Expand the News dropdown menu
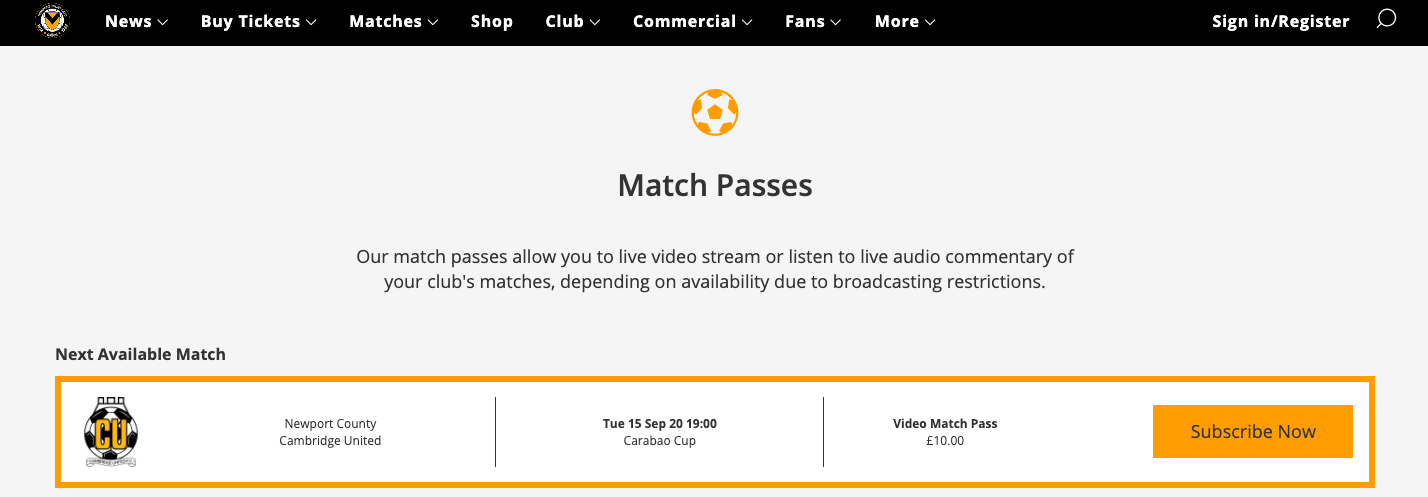 pos(136,22)
